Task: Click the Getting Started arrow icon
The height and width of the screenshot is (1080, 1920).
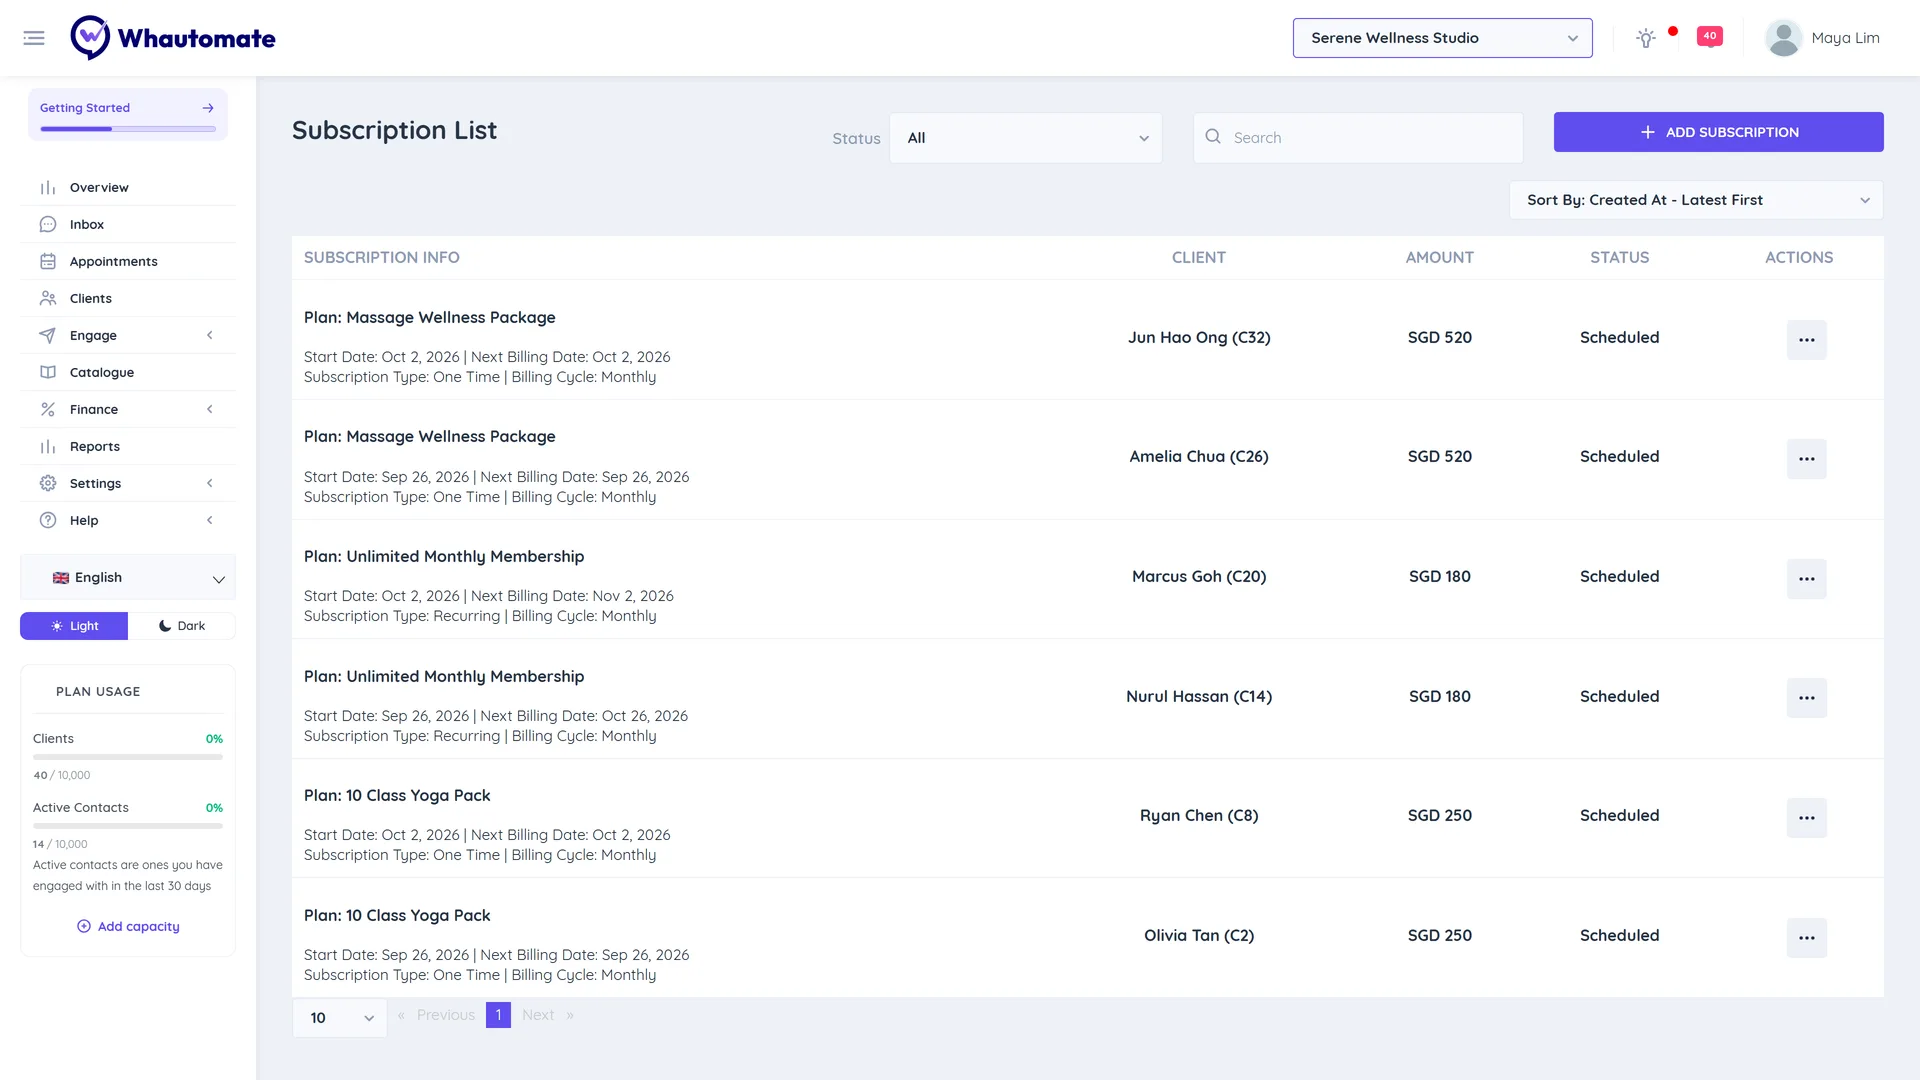Action: point(208,108)
